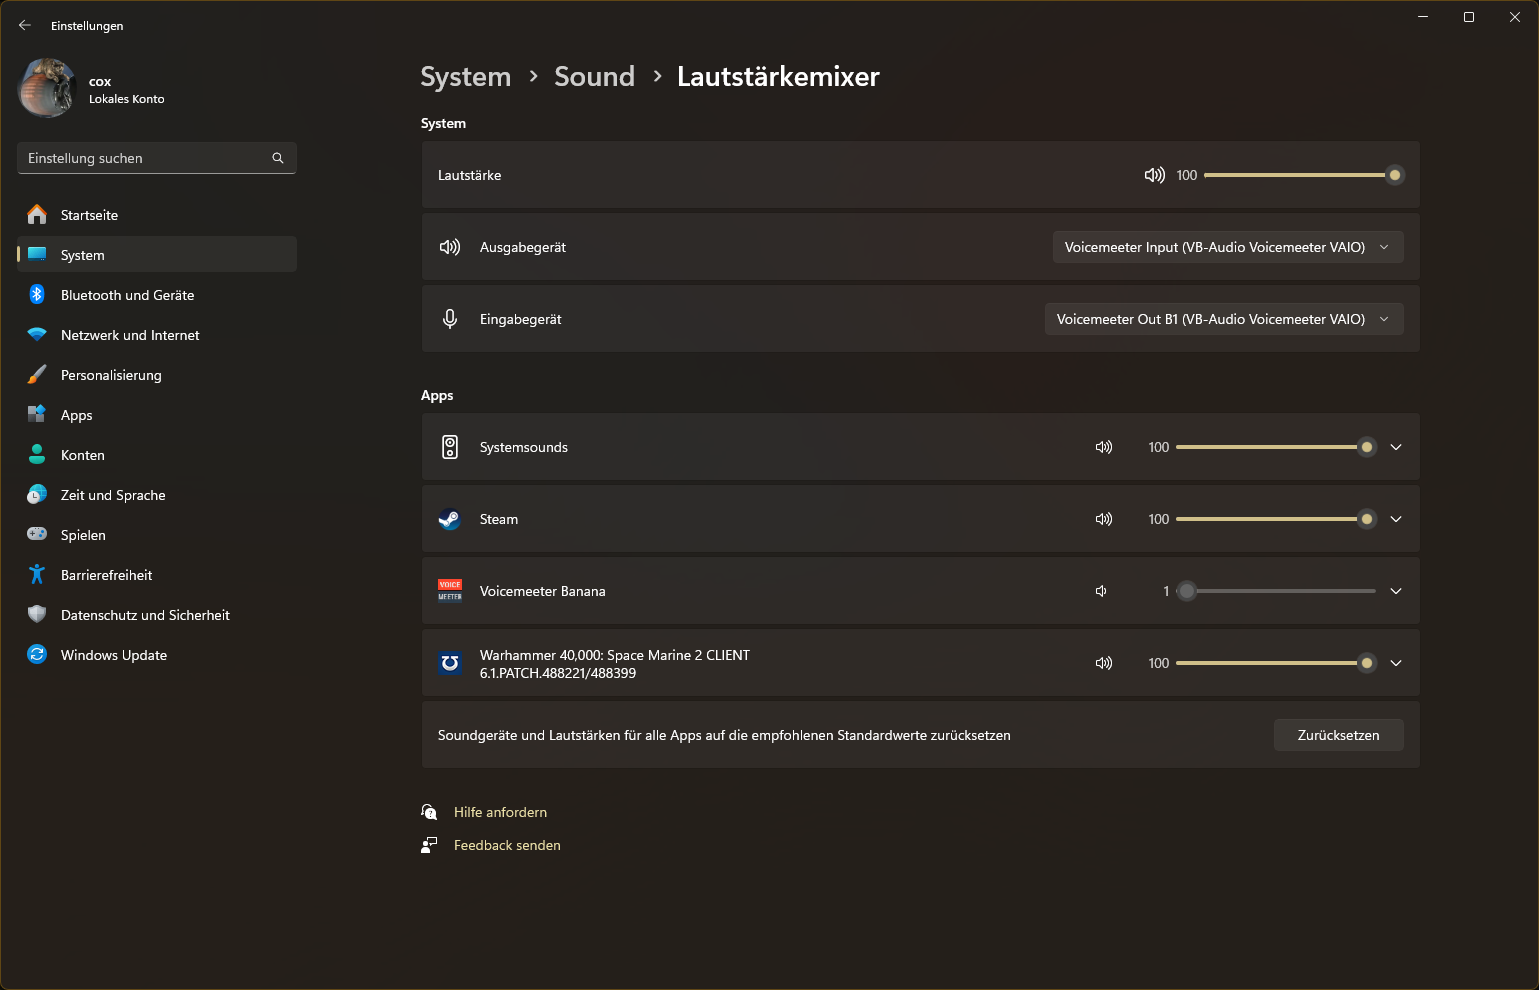Click the cox Lokales Konto label

pos(126,90)
